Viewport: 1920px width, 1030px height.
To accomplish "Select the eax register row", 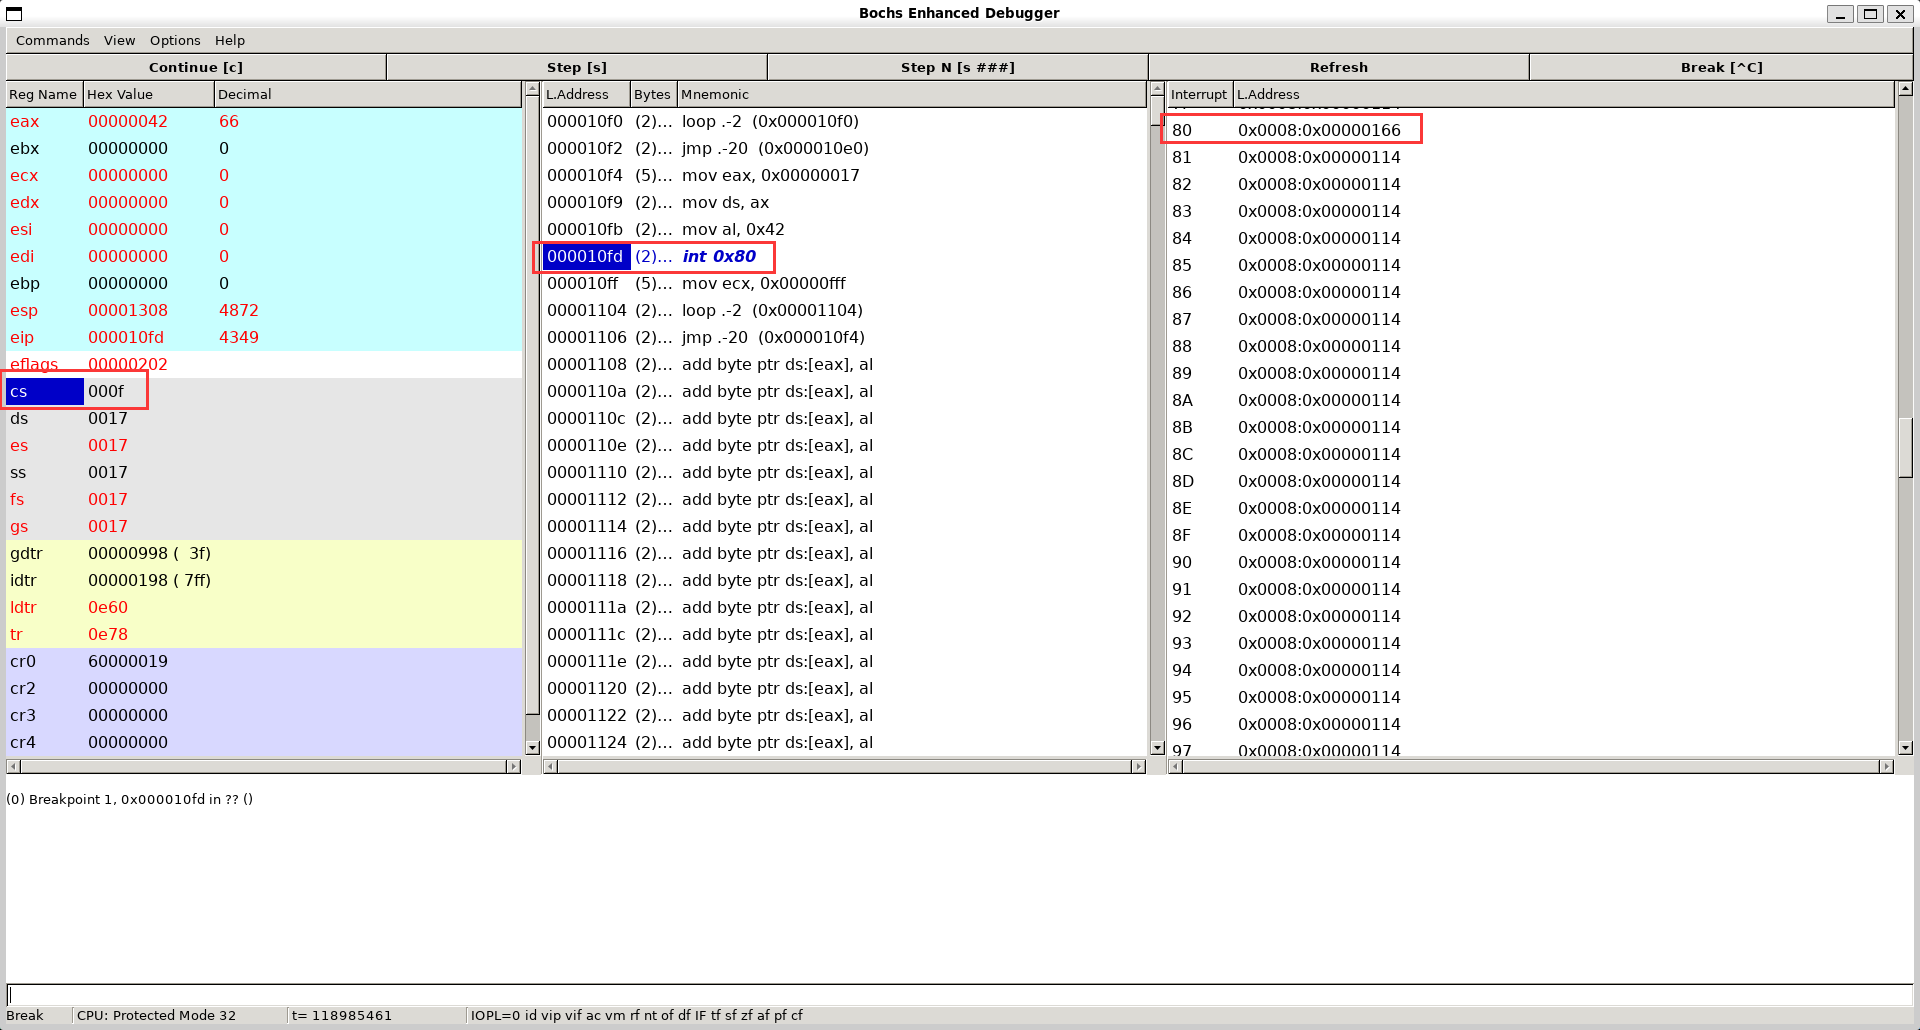I will tap(264, 121).
